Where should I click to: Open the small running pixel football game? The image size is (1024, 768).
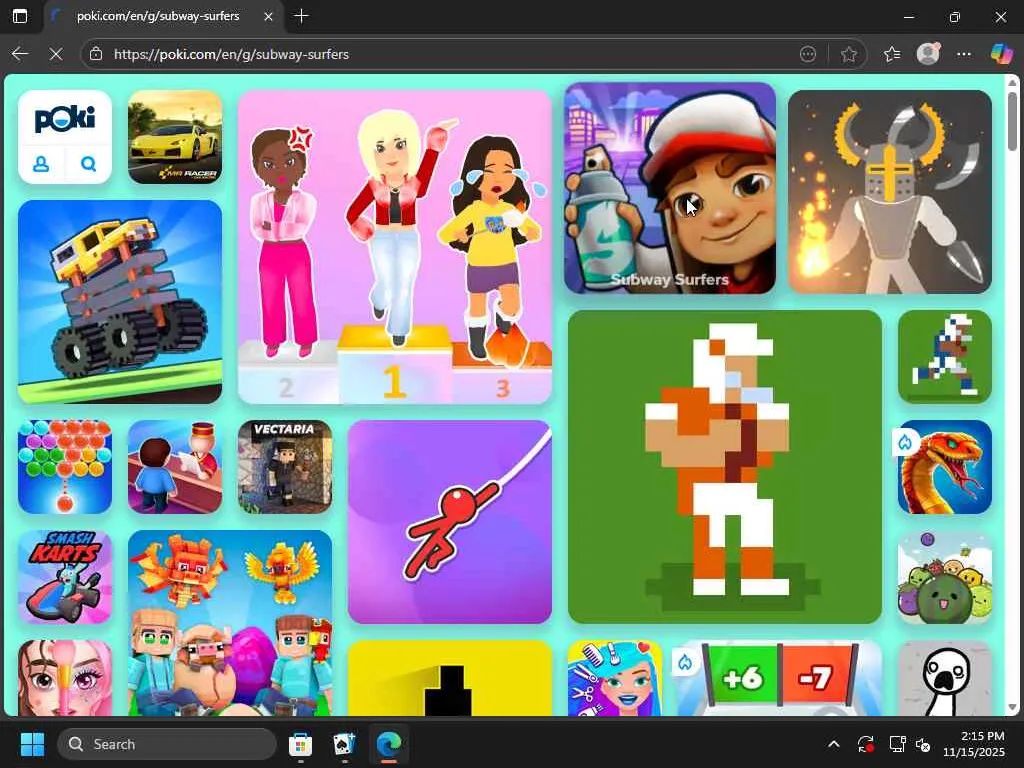[944, 357]
